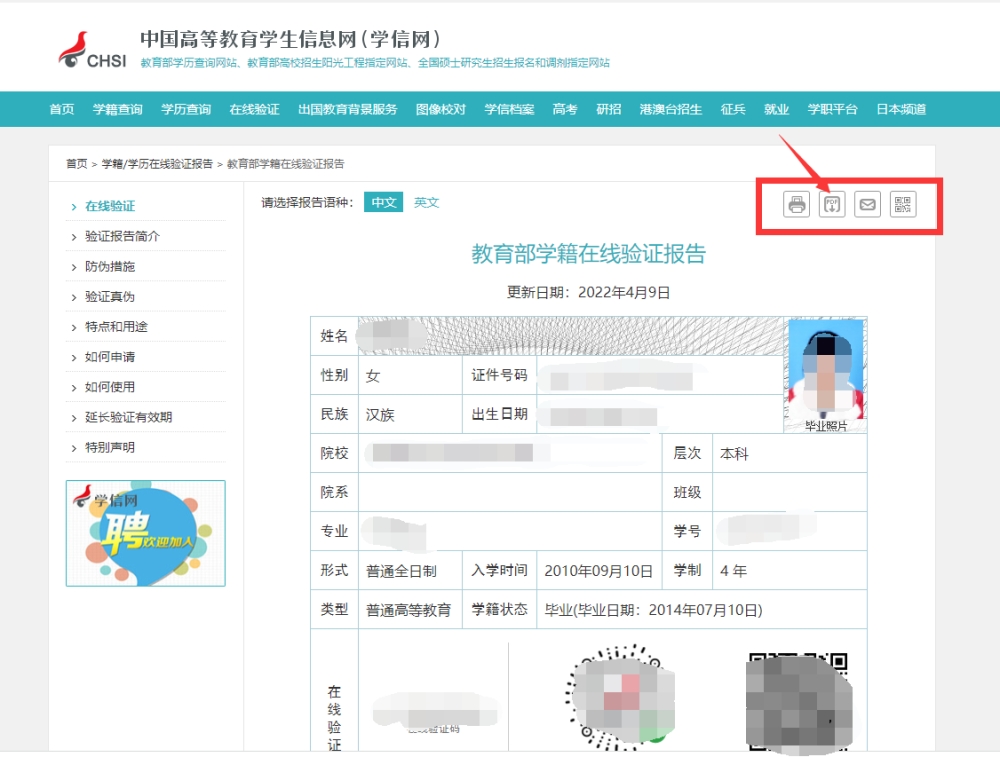
Task: Open the 研招 navigation item
Action: click(x=608, y=109)
